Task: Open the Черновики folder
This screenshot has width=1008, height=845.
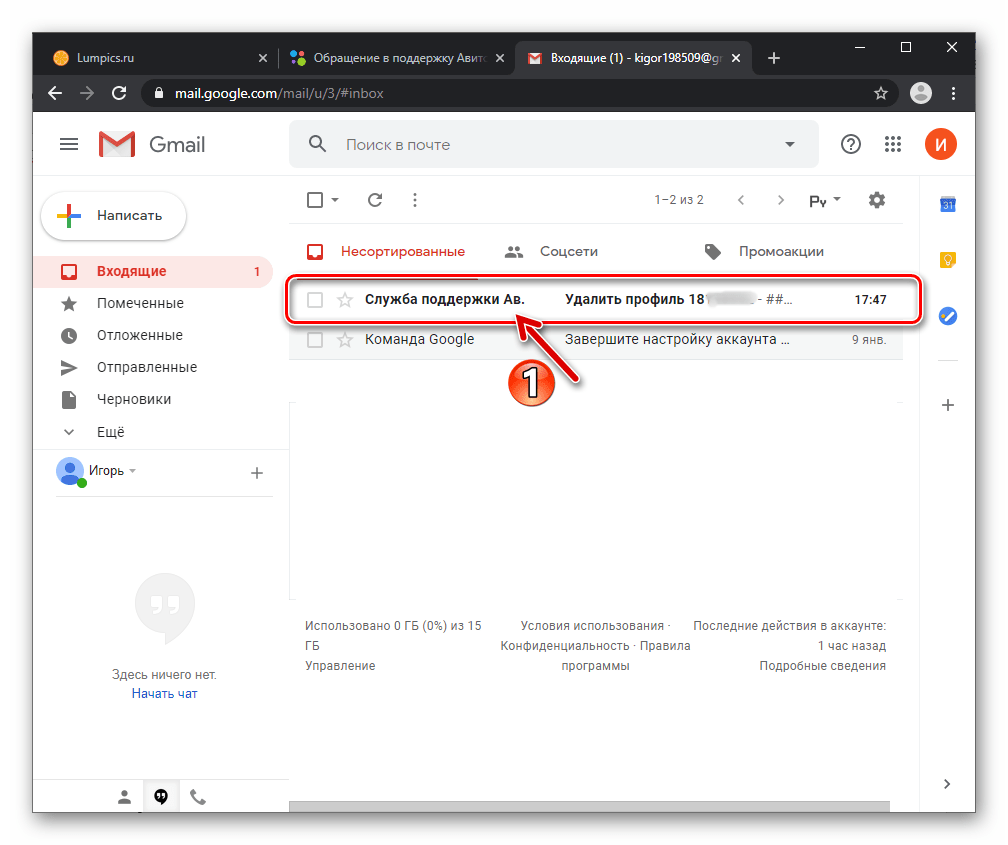Action: coord(134,399)
